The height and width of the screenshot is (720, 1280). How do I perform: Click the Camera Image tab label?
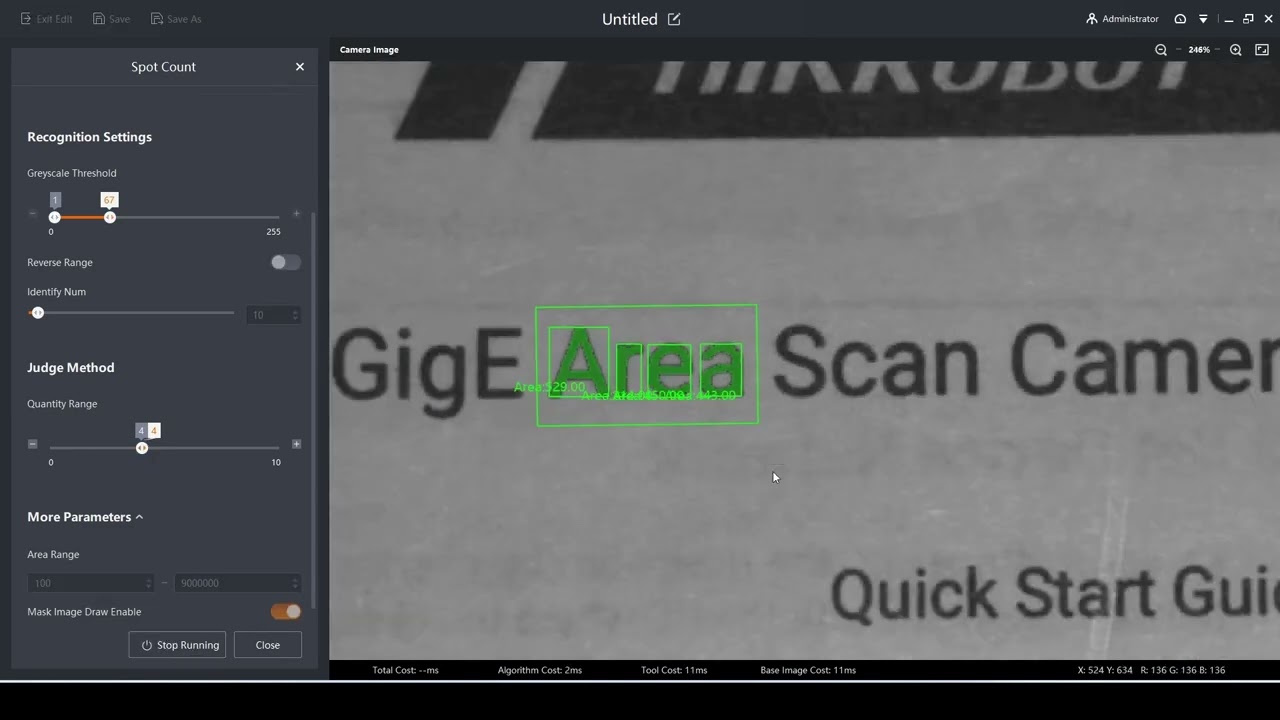click(369, 50)
